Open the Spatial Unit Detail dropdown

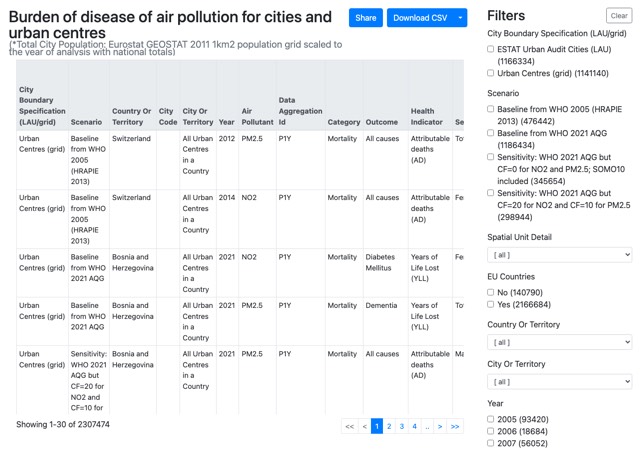pos(560,255)
